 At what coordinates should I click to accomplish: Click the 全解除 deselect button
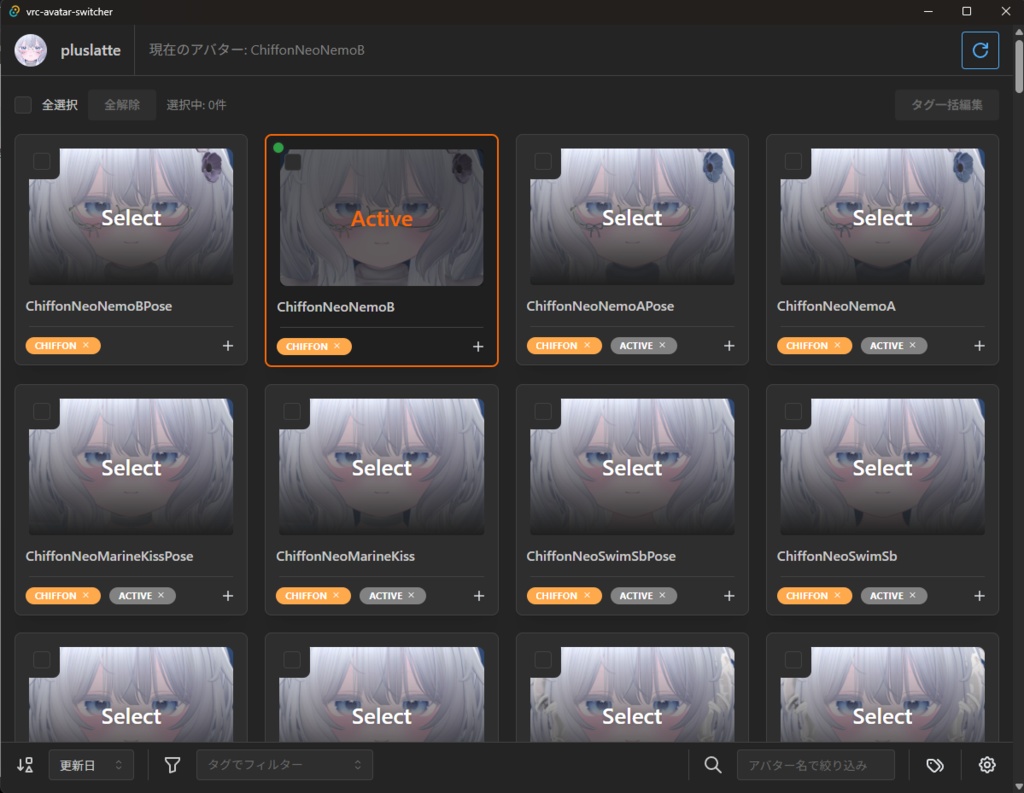[122, 104]
